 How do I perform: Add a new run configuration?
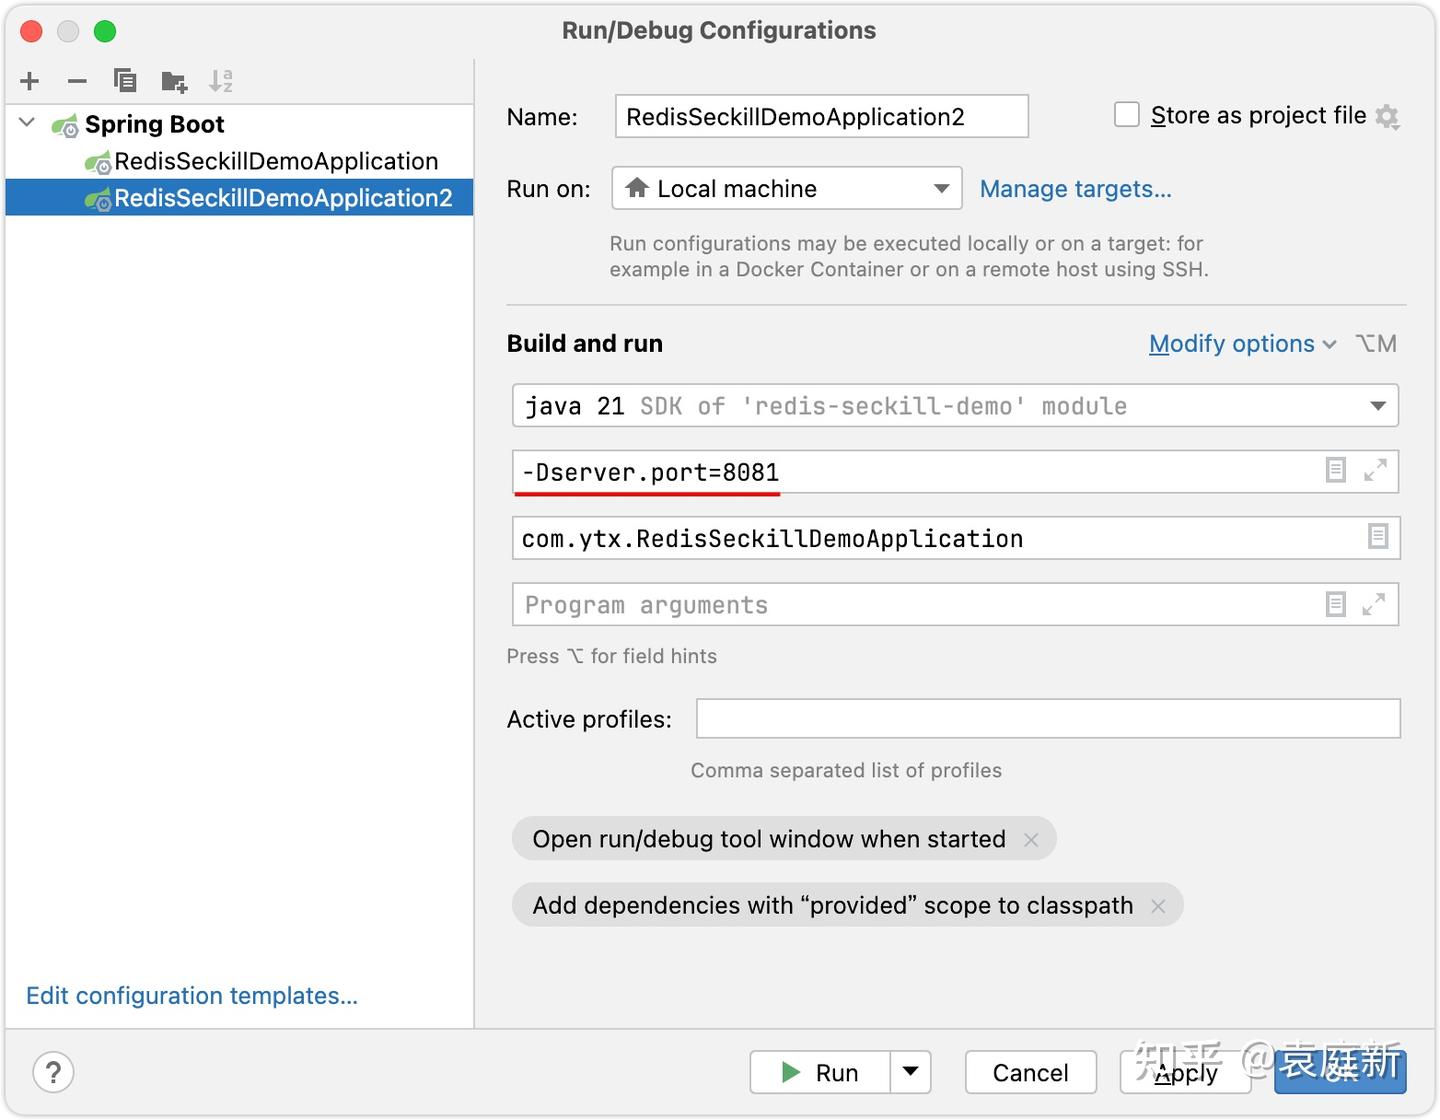pyautogui.click(x=29, y=81)
